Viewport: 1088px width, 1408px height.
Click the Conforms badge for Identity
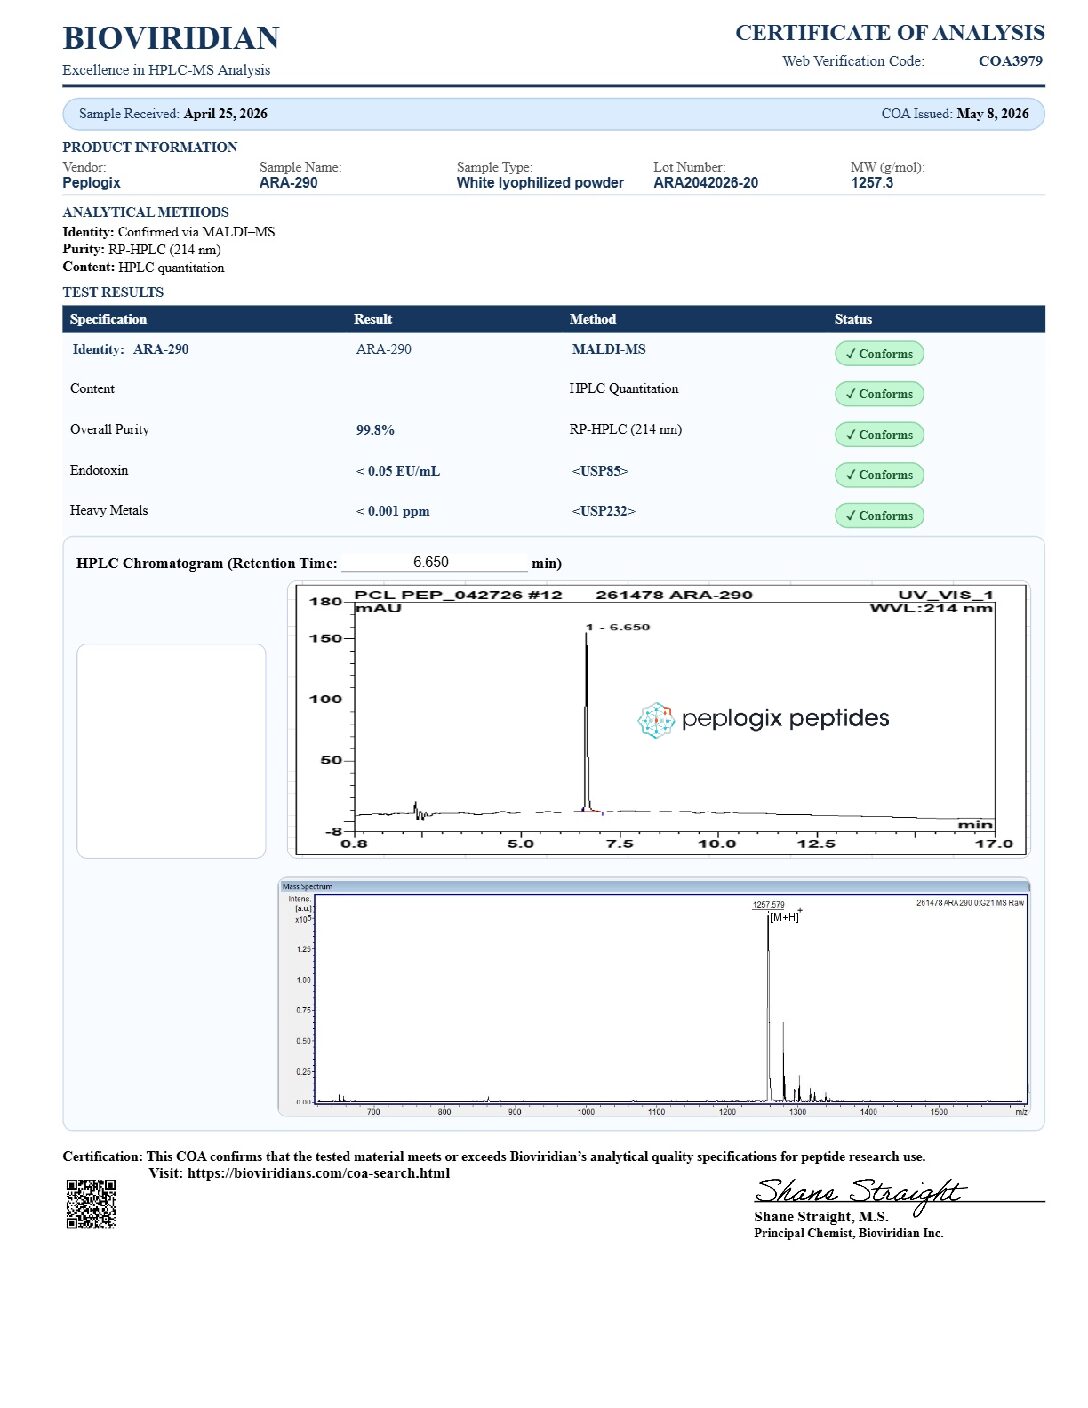tap(879, 354)
